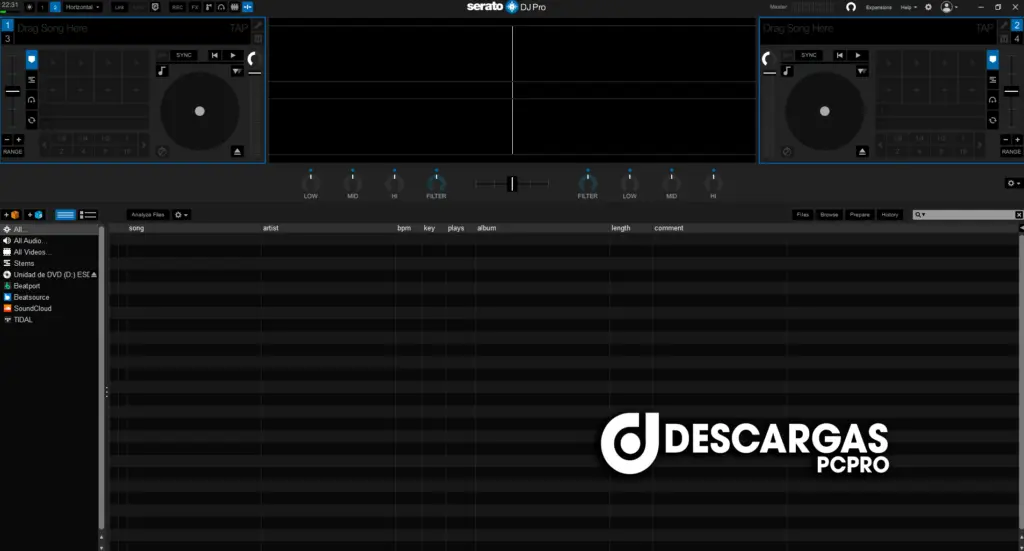This screenshot has height=551, width=1024.
Task: Click the eject icon on left deck
Action: click(x=237, y=152)
